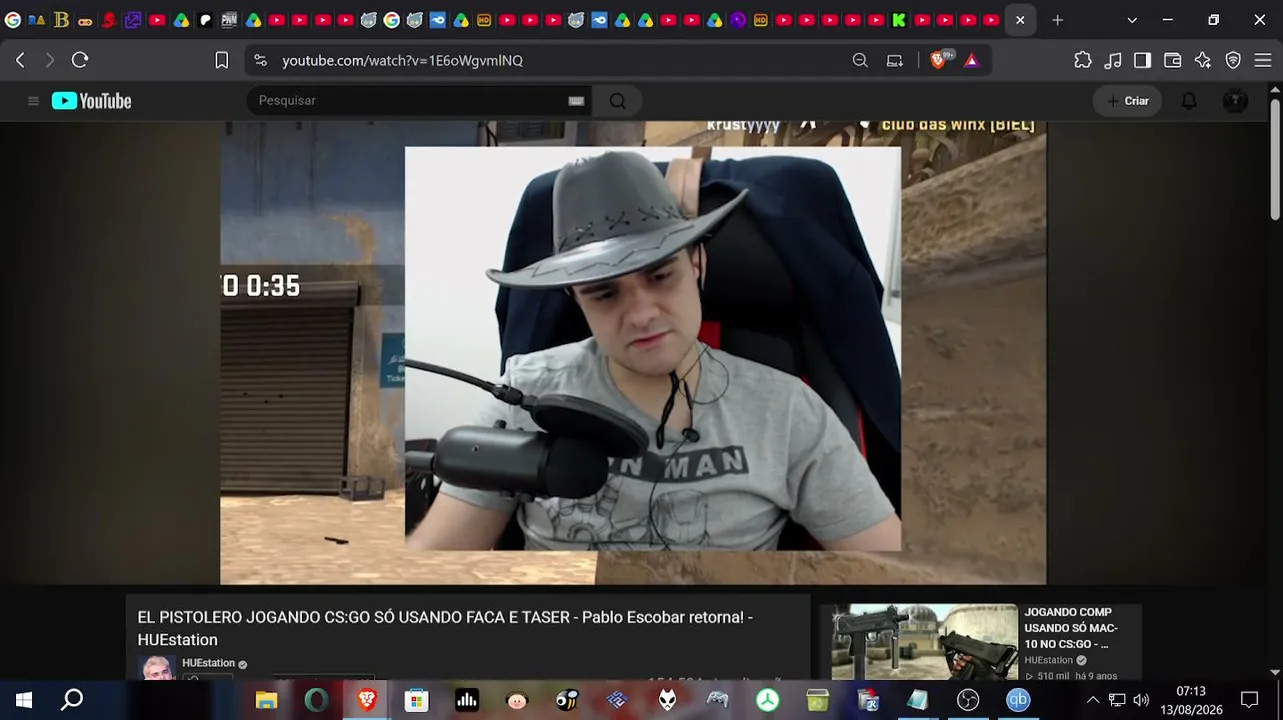Reload the YouTube page

pyautogui.click(x=80, y=60)
